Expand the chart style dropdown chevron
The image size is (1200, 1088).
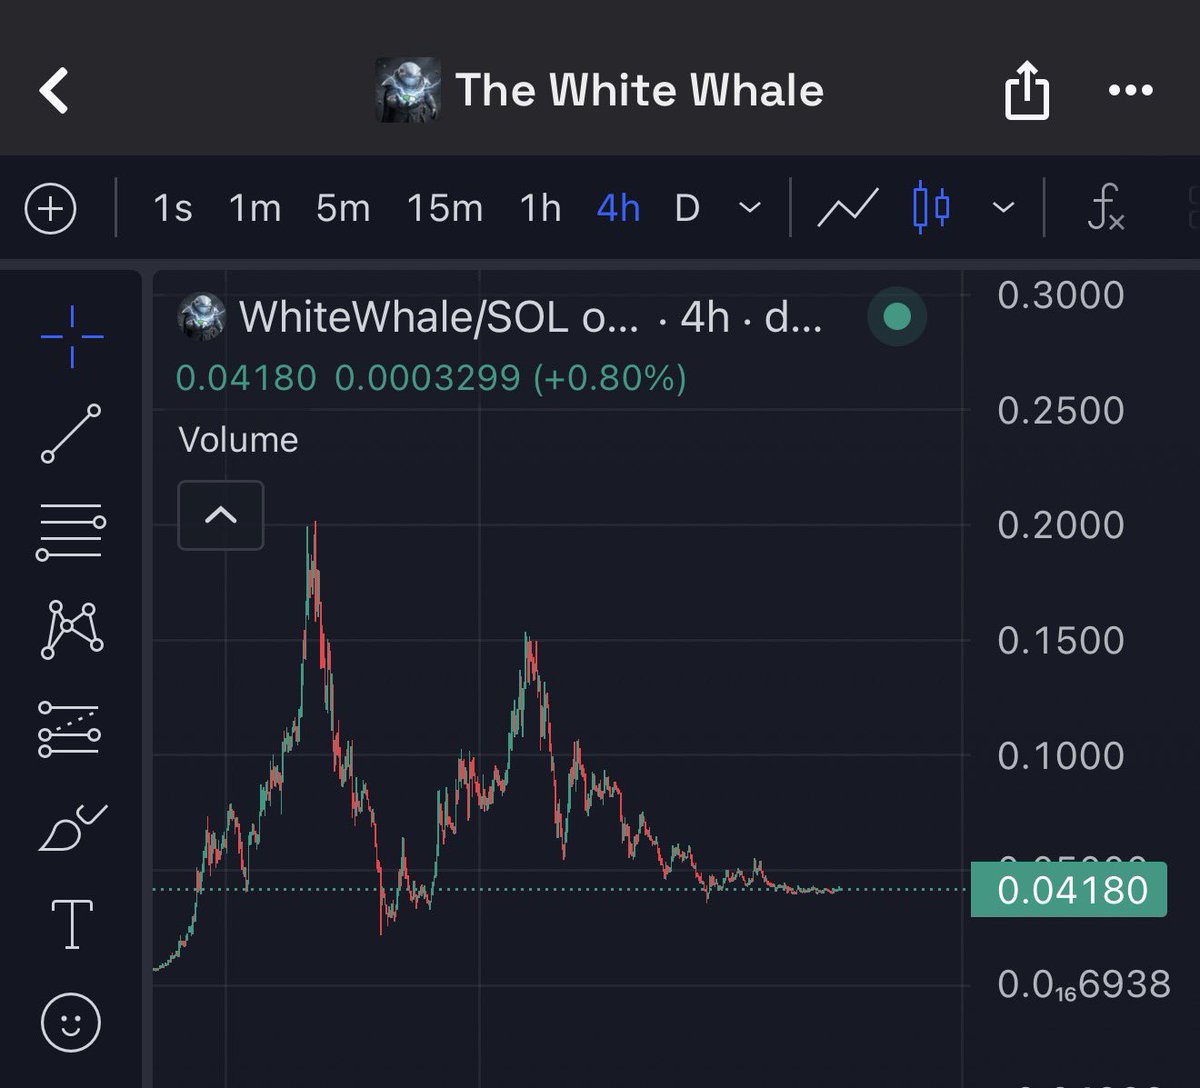[x=1003, y=209]
